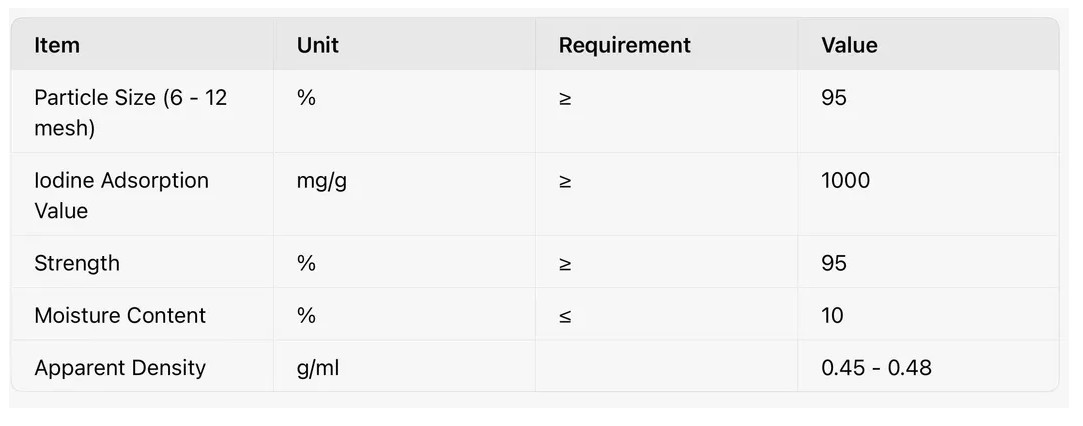The height and width of the screenshot is (426, 1083).
Task: Select the Moisture Content value "10"
Action: 832,315
